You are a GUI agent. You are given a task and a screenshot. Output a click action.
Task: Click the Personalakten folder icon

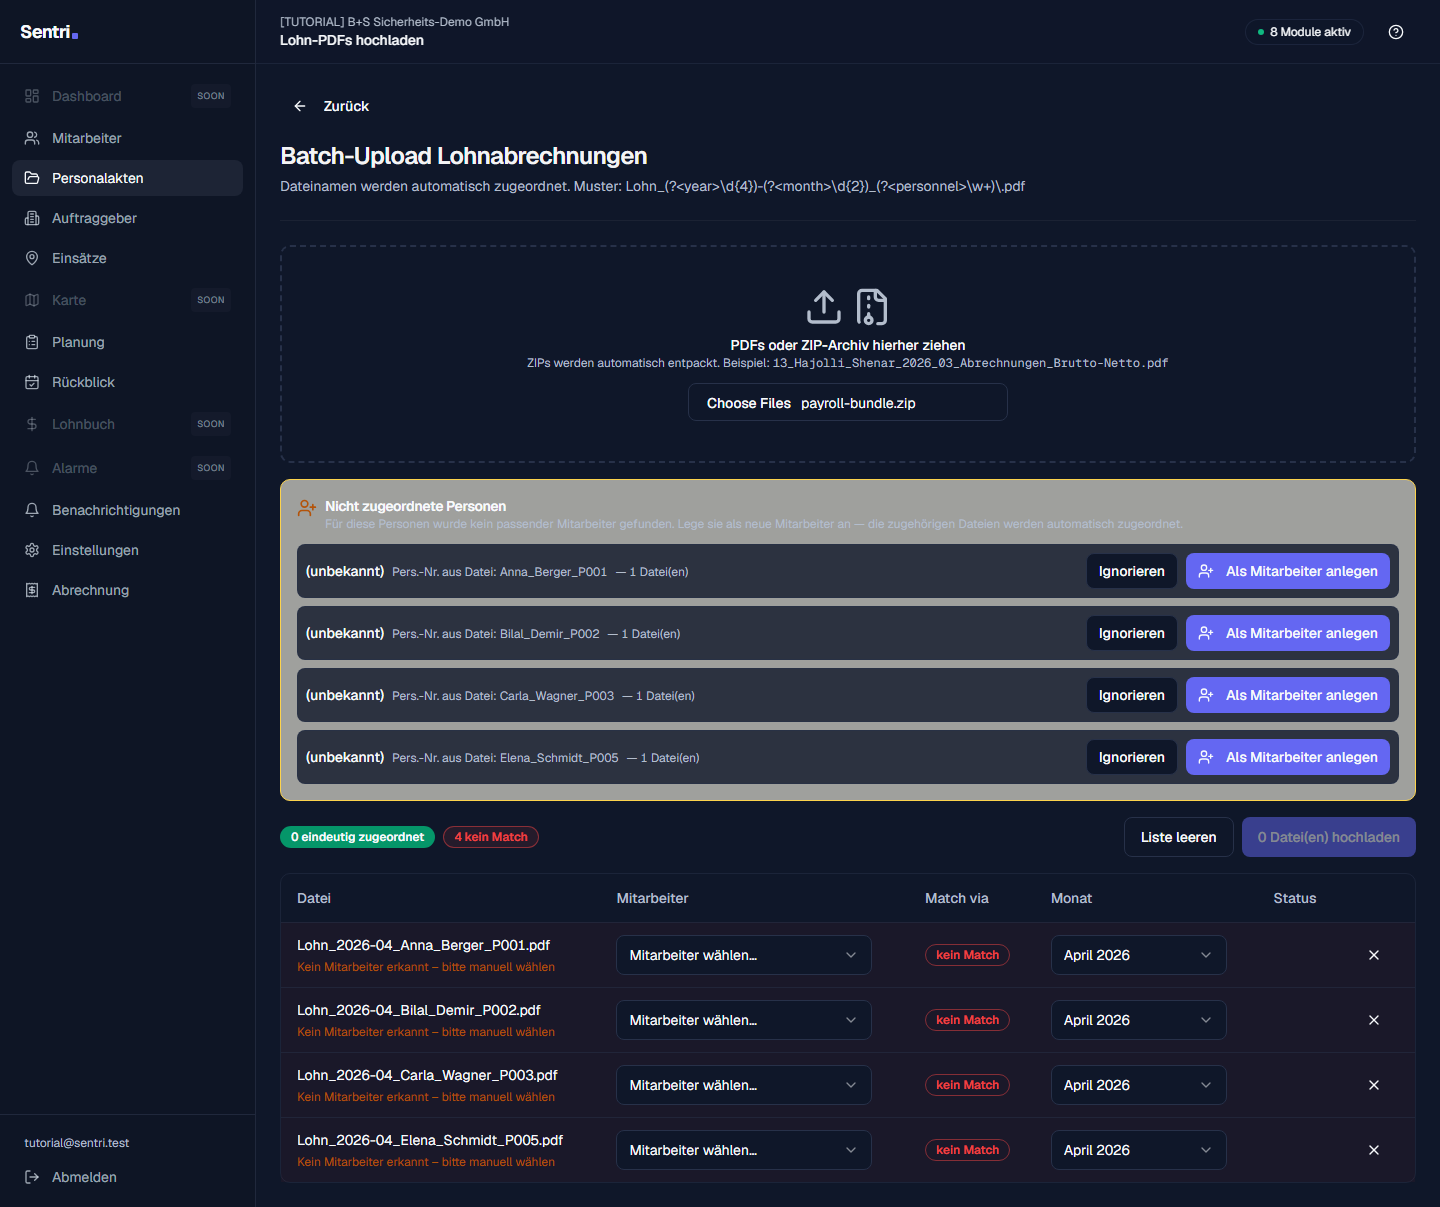[x=32, y=178]
